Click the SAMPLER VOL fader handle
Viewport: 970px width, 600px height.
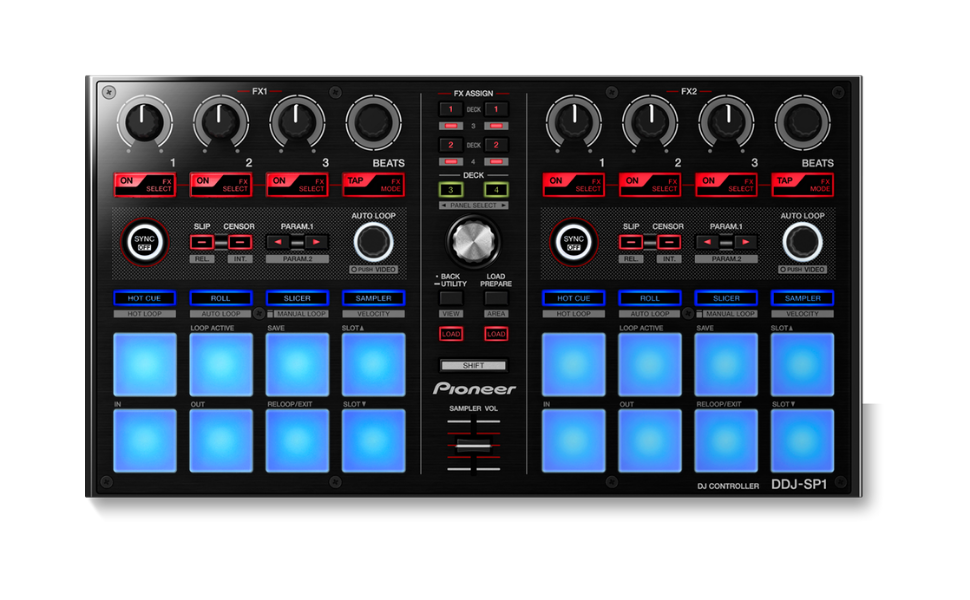tap(473, 445)
